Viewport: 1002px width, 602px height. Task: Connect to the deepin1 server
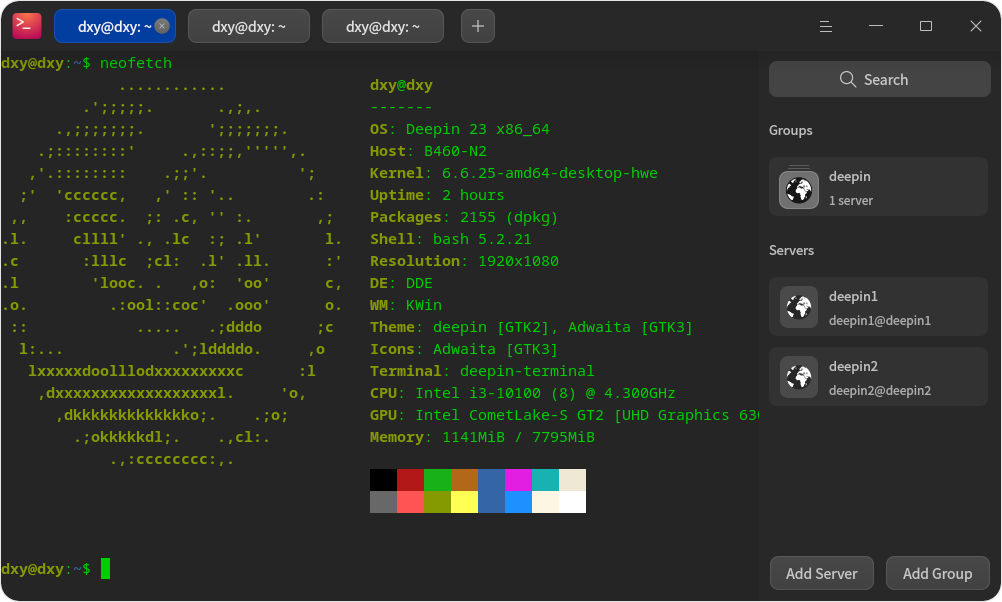[879, 307]
